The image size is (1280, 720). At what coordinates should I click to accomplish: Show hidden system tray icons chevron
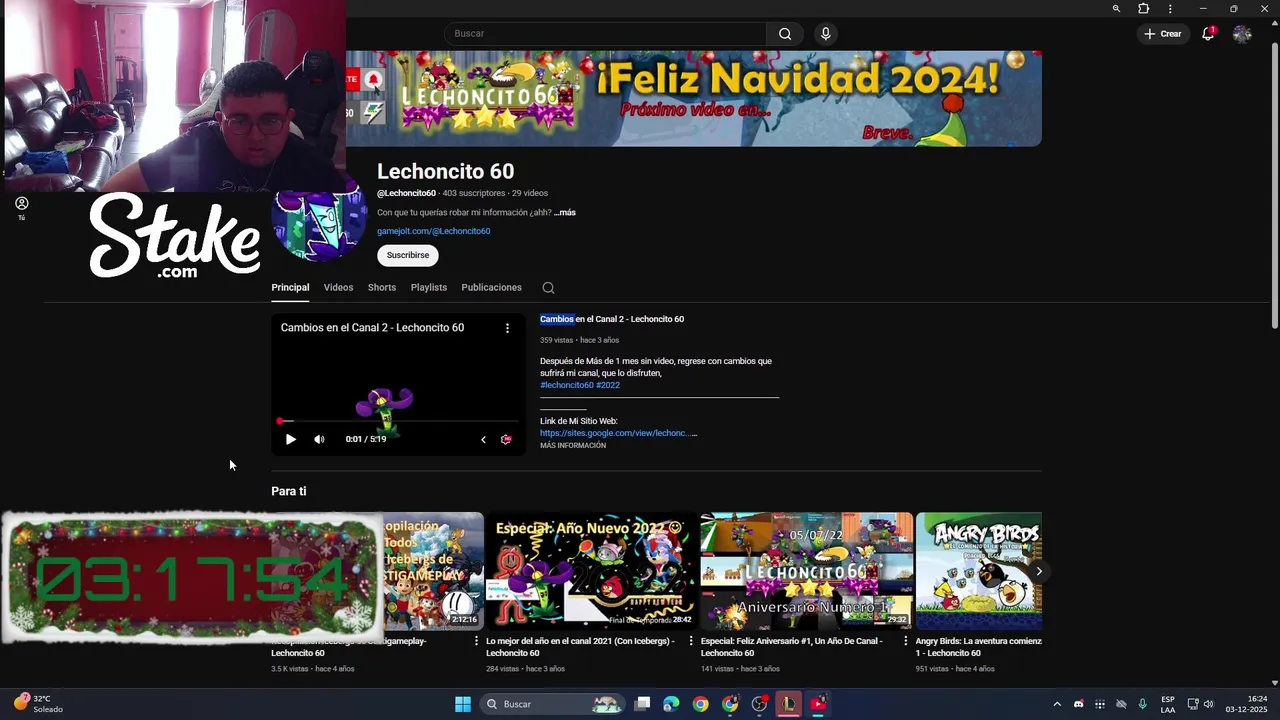(1056, 704)
